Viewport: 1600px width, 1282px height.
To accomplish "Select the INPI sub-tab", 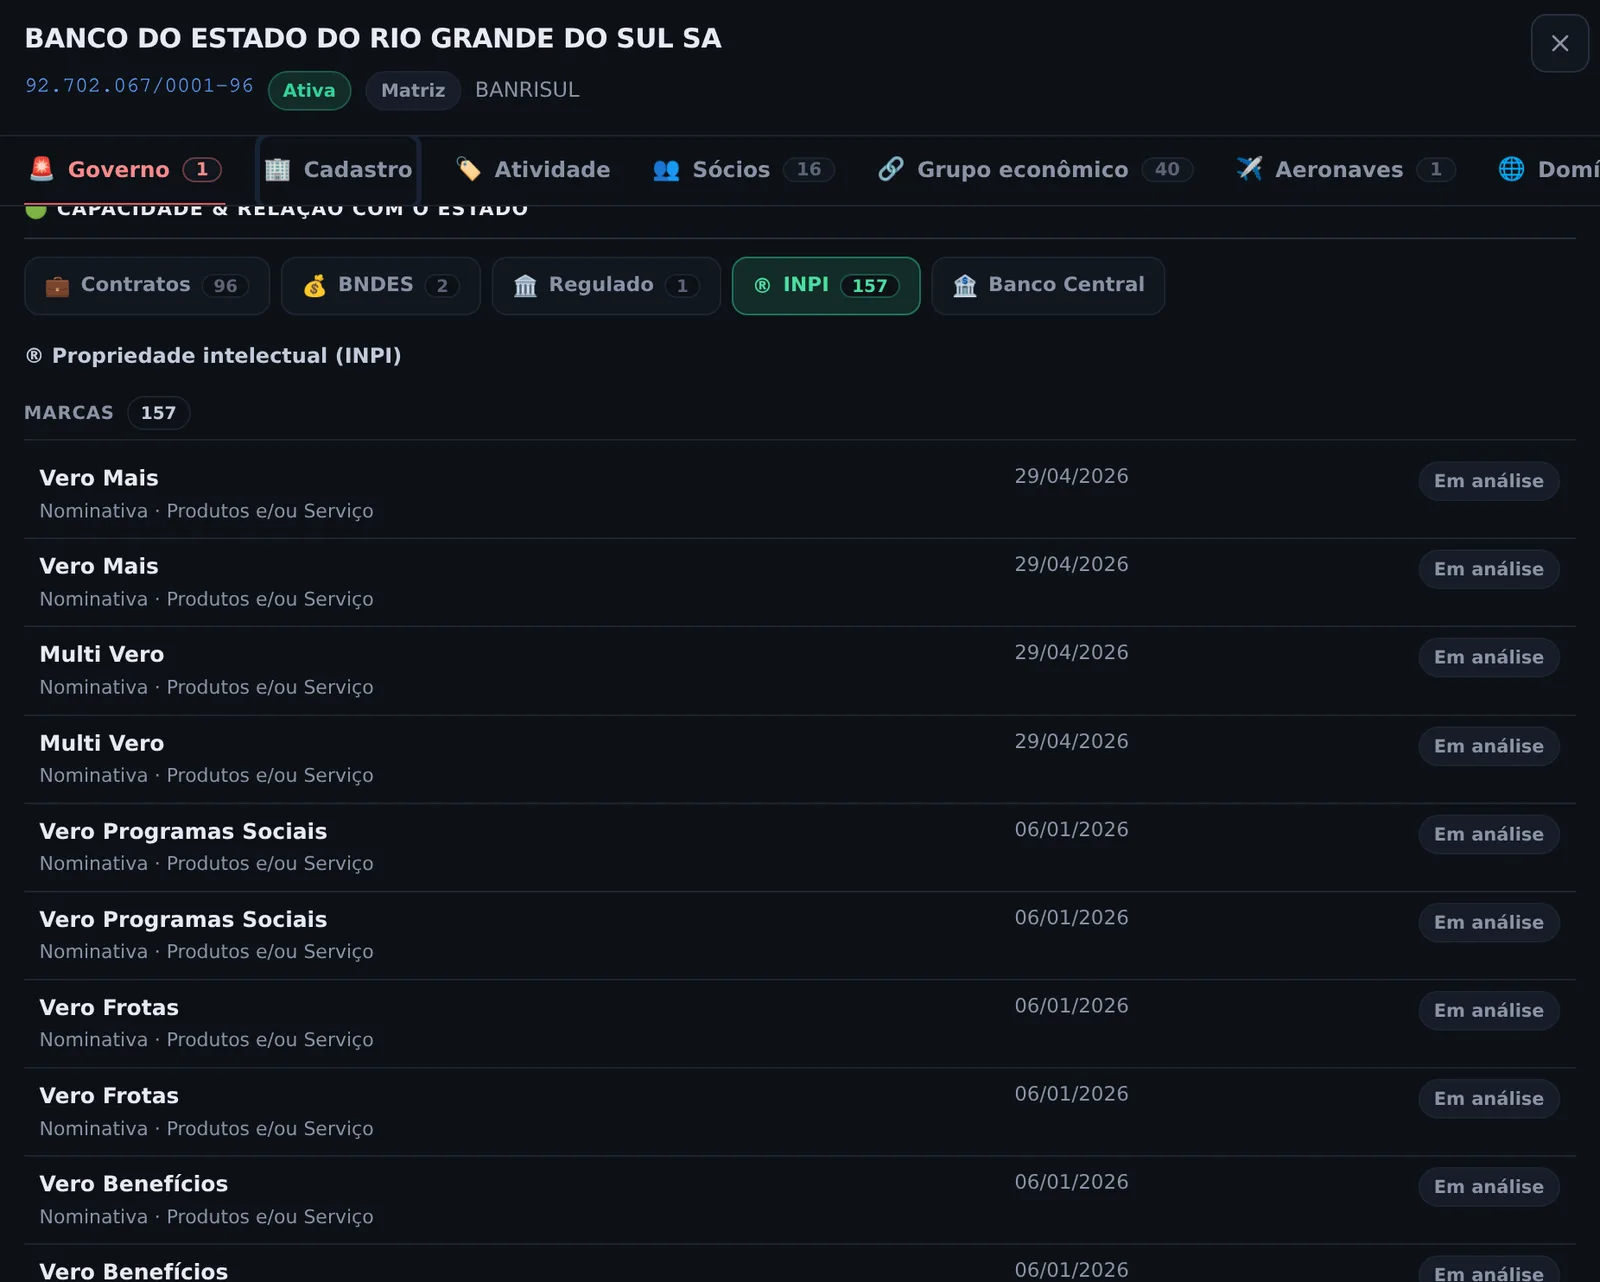I will click(x=826, y=286).
